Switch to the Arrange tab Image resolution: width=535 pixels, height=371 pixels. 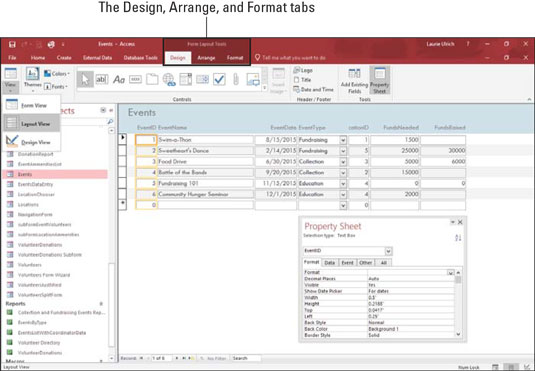click(x=206, y=58)
